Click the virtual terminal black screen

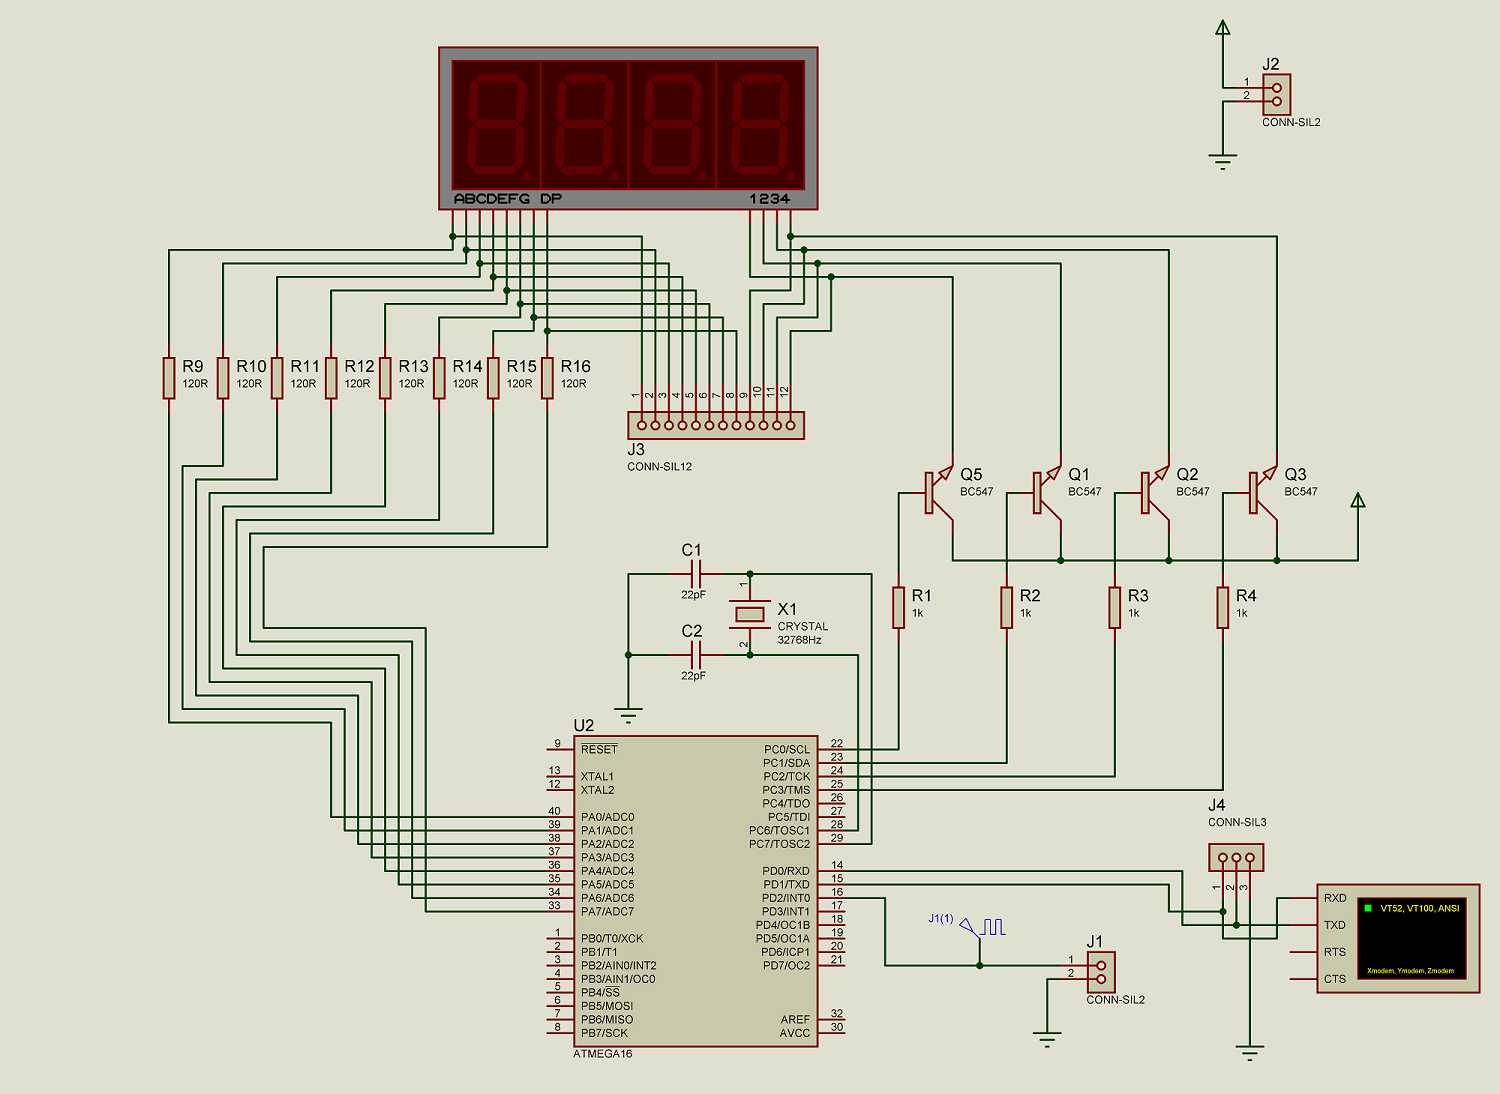tap(1412, 938)
